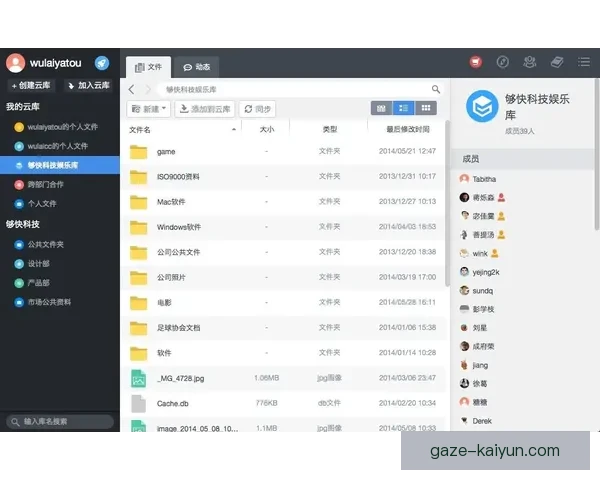
Task: Open wulaioc的个人文件 library
Action: [x=60, y=146]
